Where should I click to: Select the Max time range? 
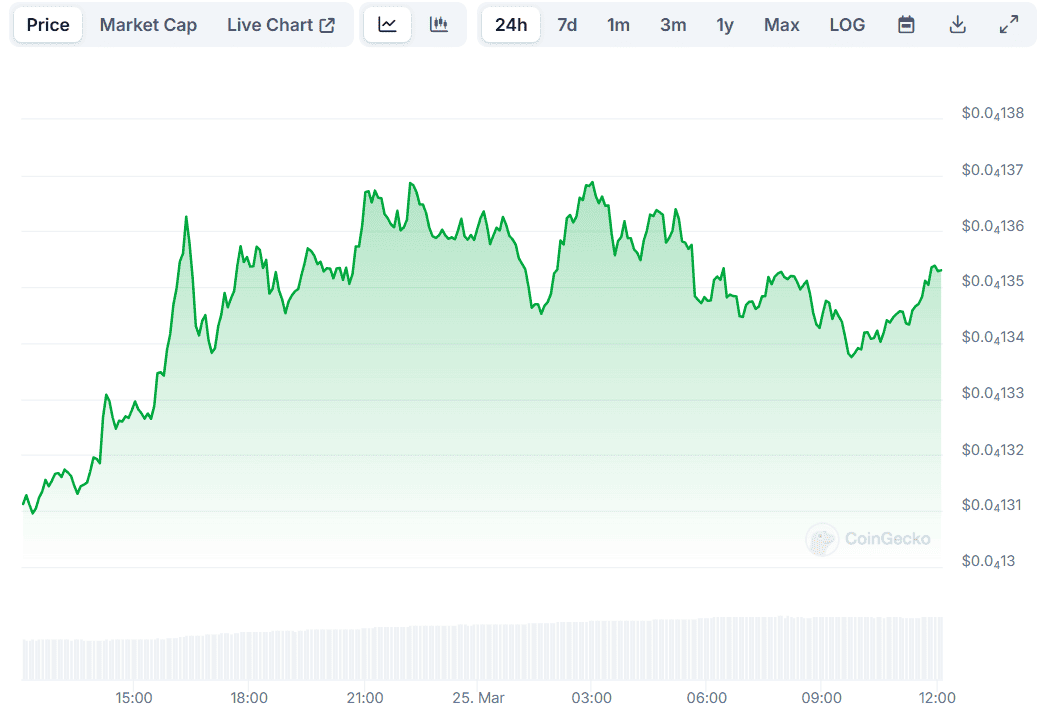pyautogui.click(x=781, y=25)
